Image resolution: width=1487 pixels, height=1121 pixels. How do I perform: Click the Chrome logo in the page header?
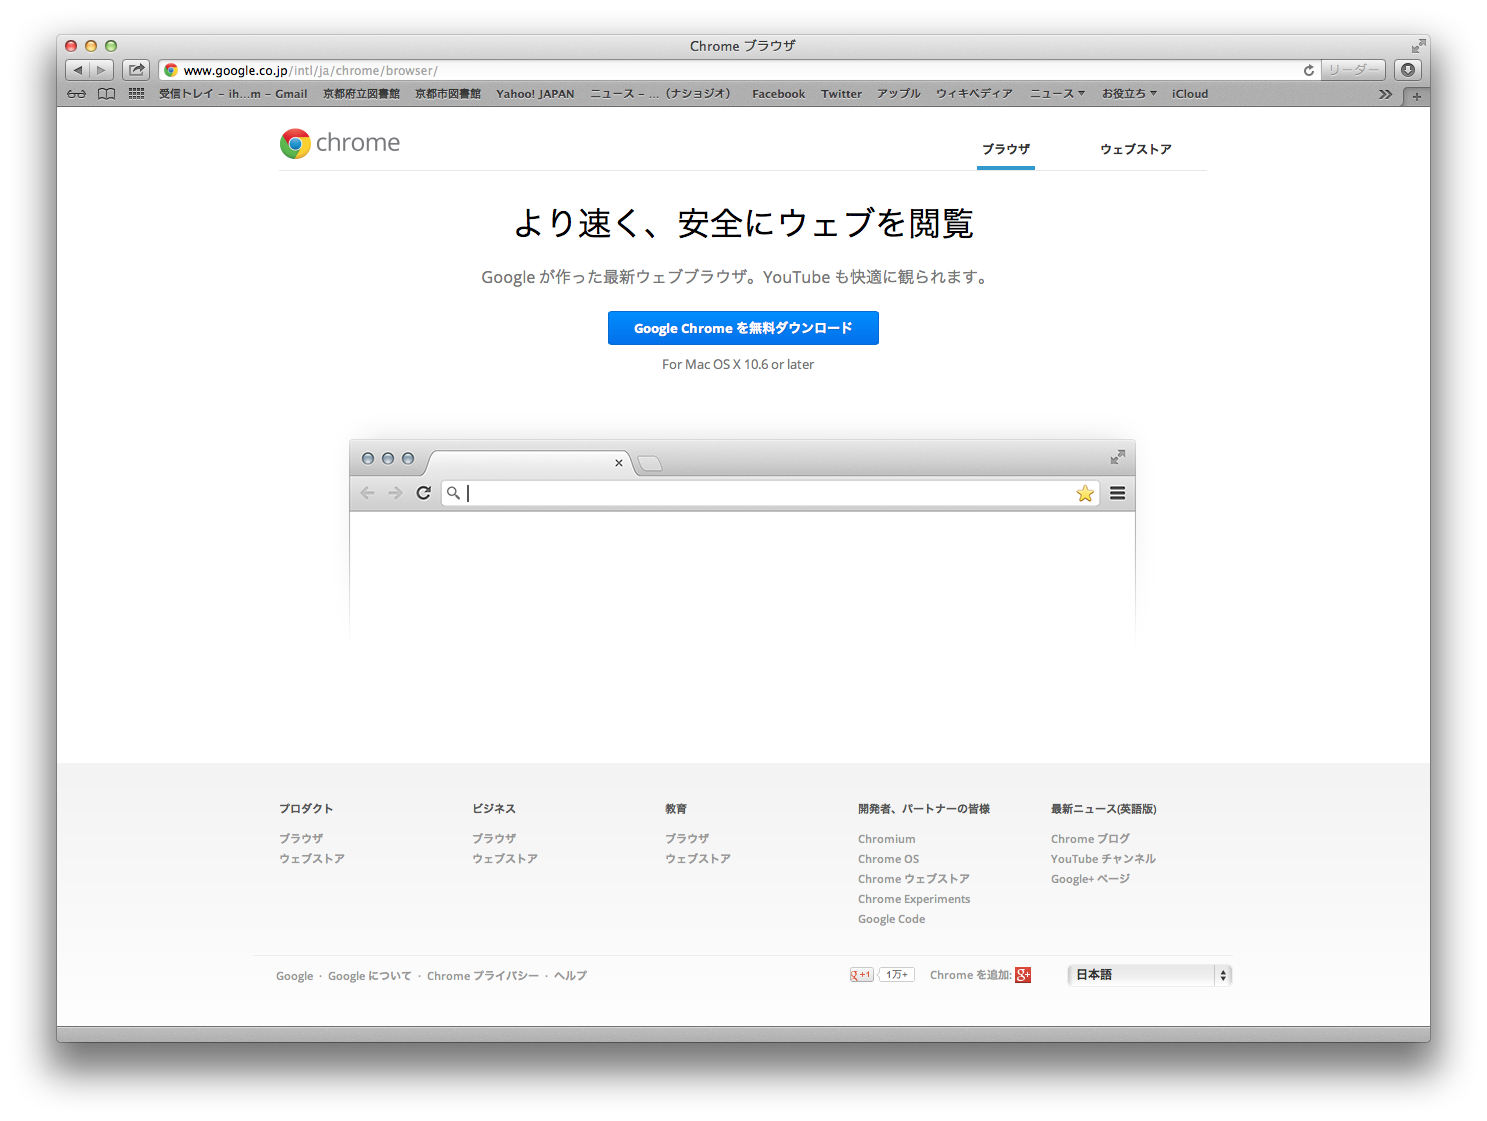click(x=340, y=143)
